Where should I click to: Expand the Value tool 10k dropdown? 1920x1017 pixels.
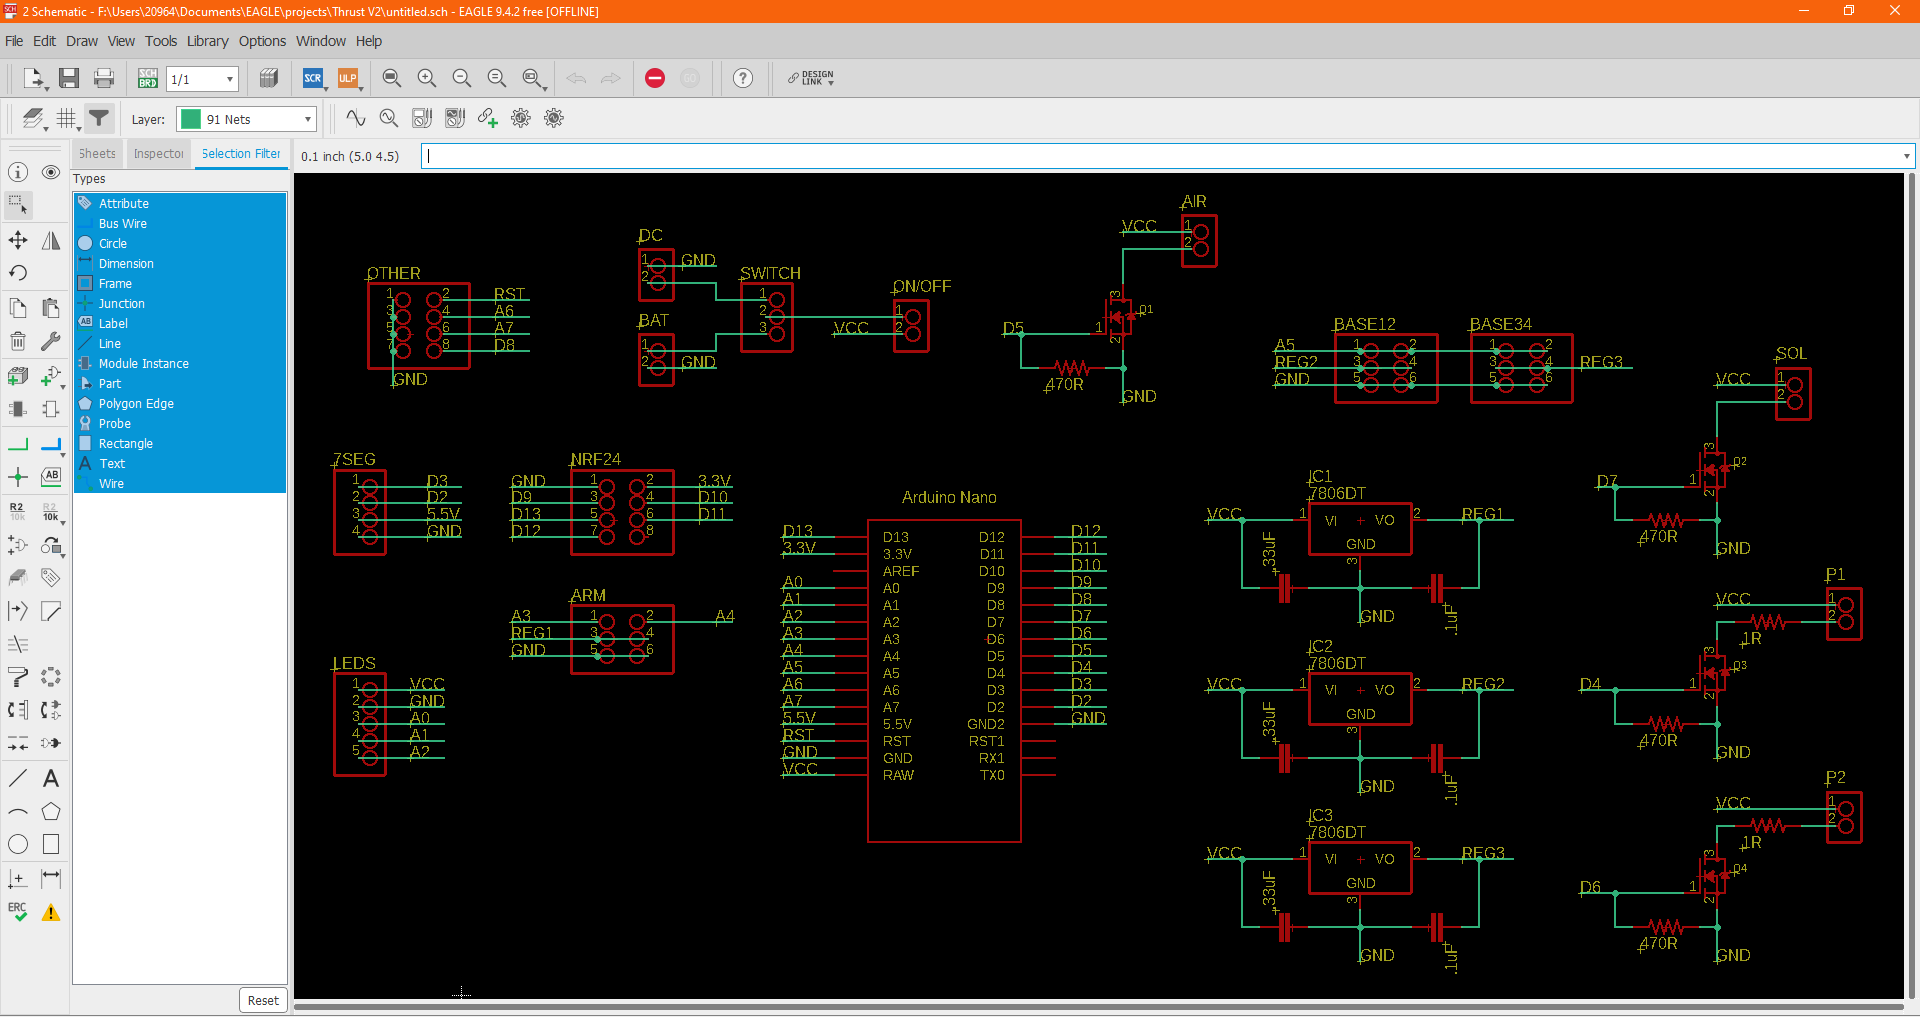coord(62,523)
